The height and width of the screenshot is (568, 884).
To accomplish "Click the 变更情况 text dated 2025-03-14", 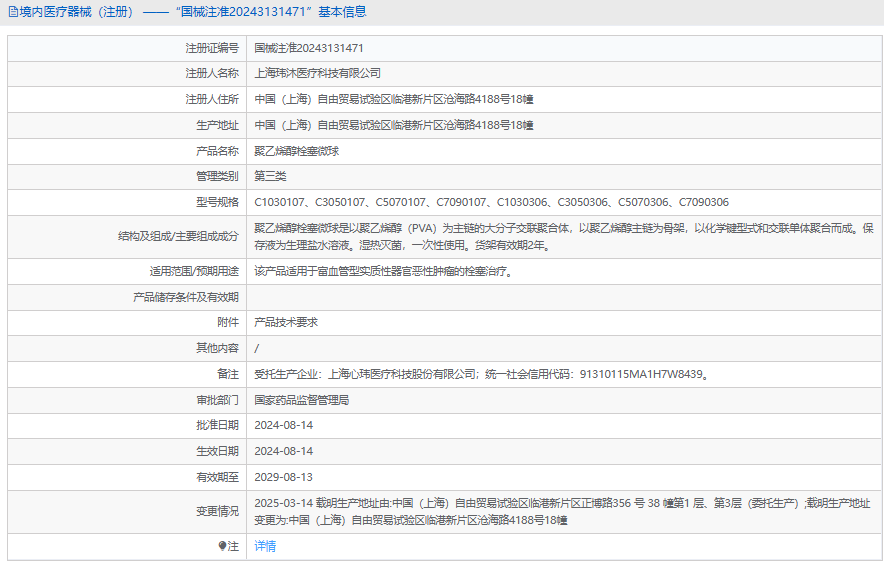I will click(561, 511).
